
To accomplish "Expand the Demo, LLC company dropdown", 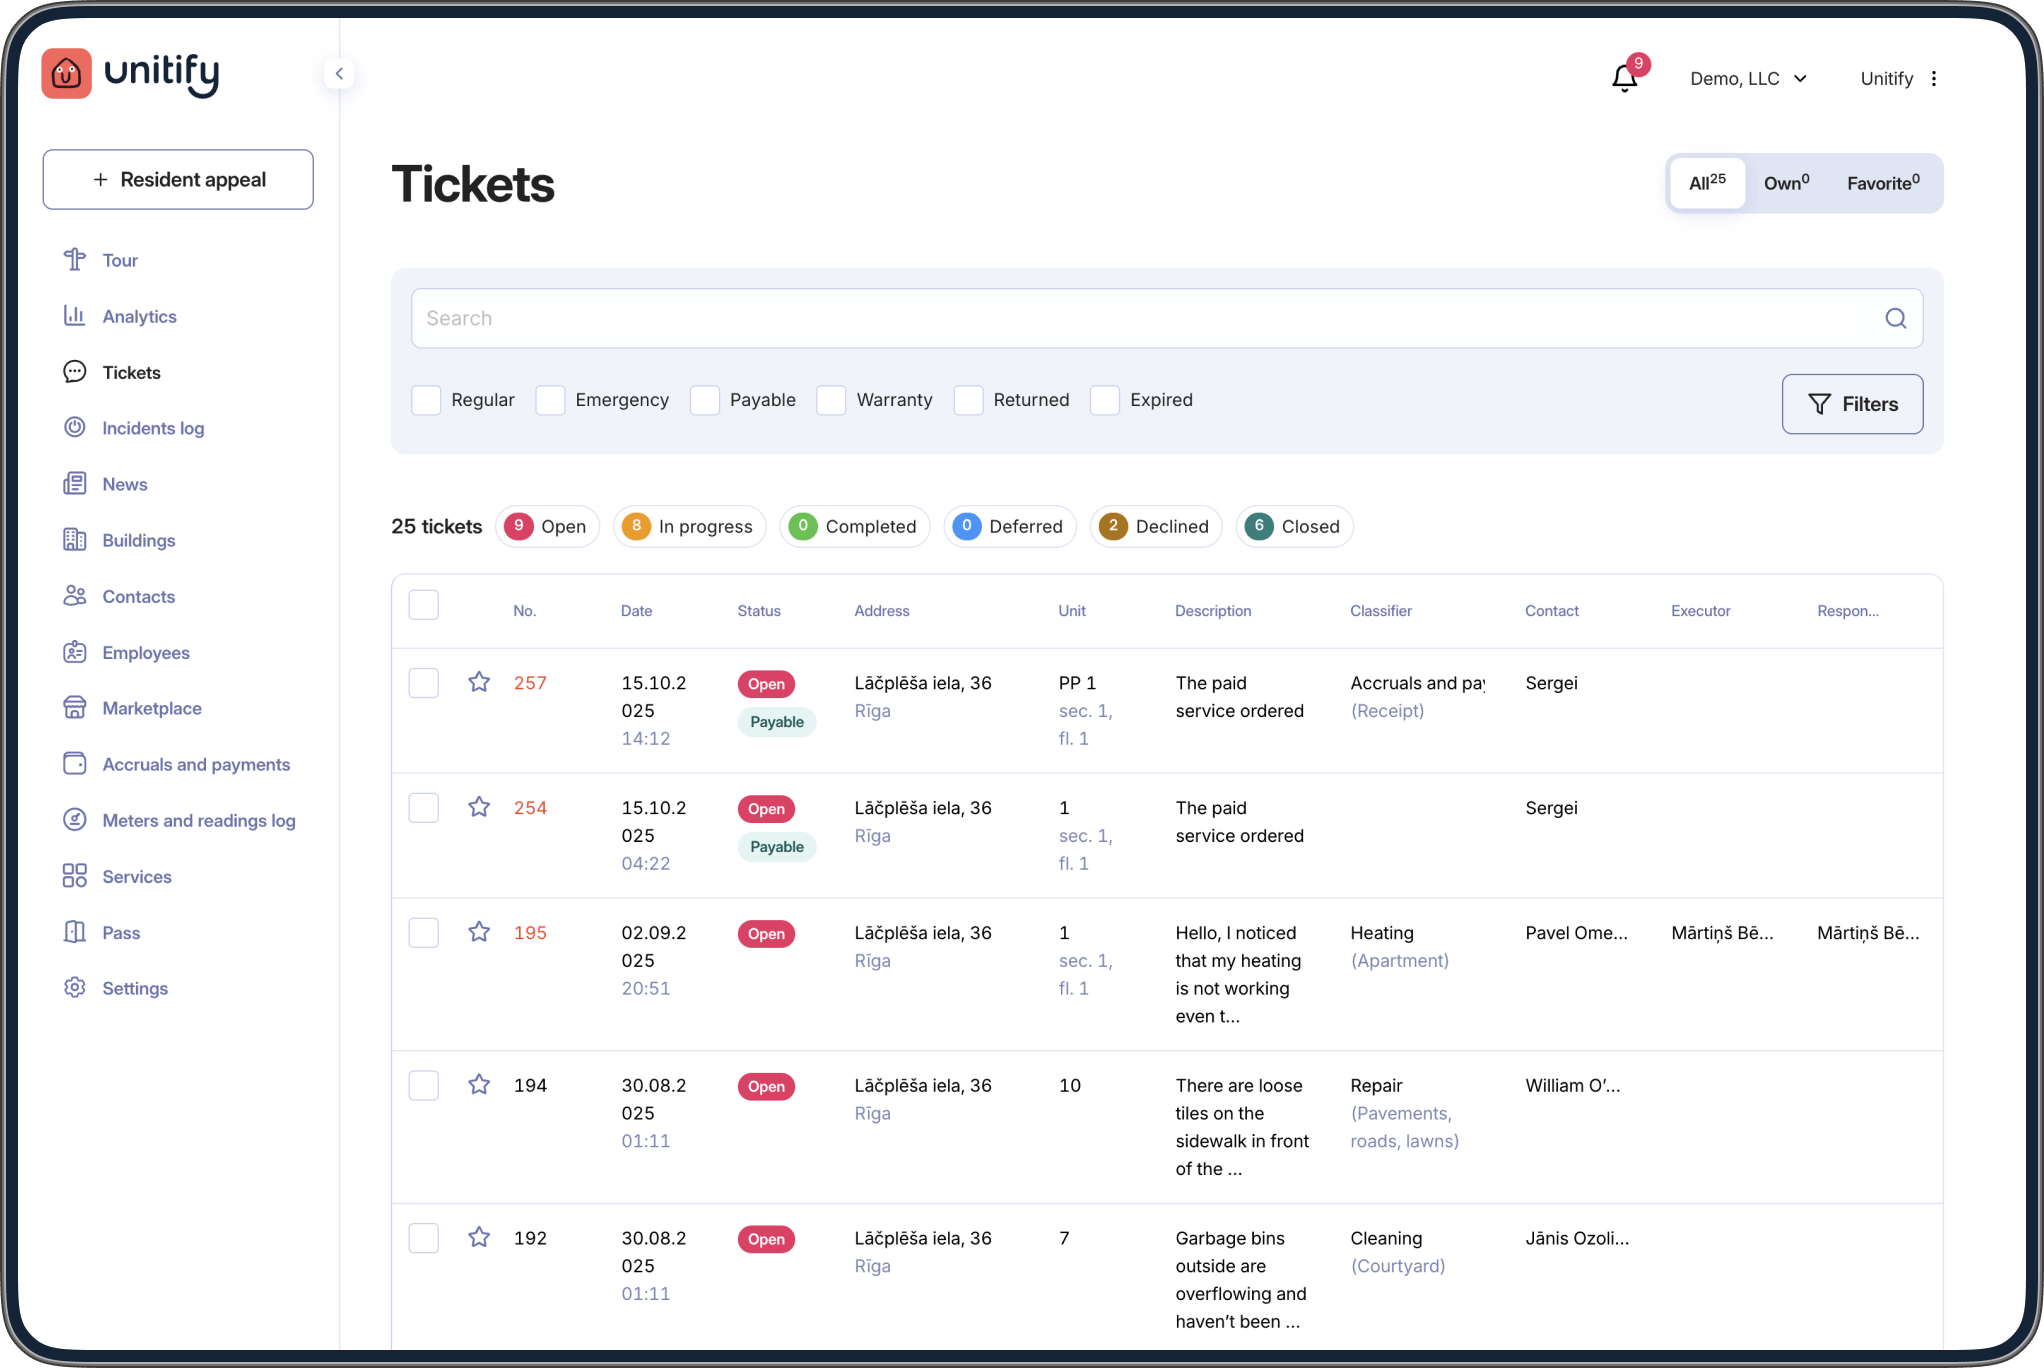I will click(x=1748, y=78).
